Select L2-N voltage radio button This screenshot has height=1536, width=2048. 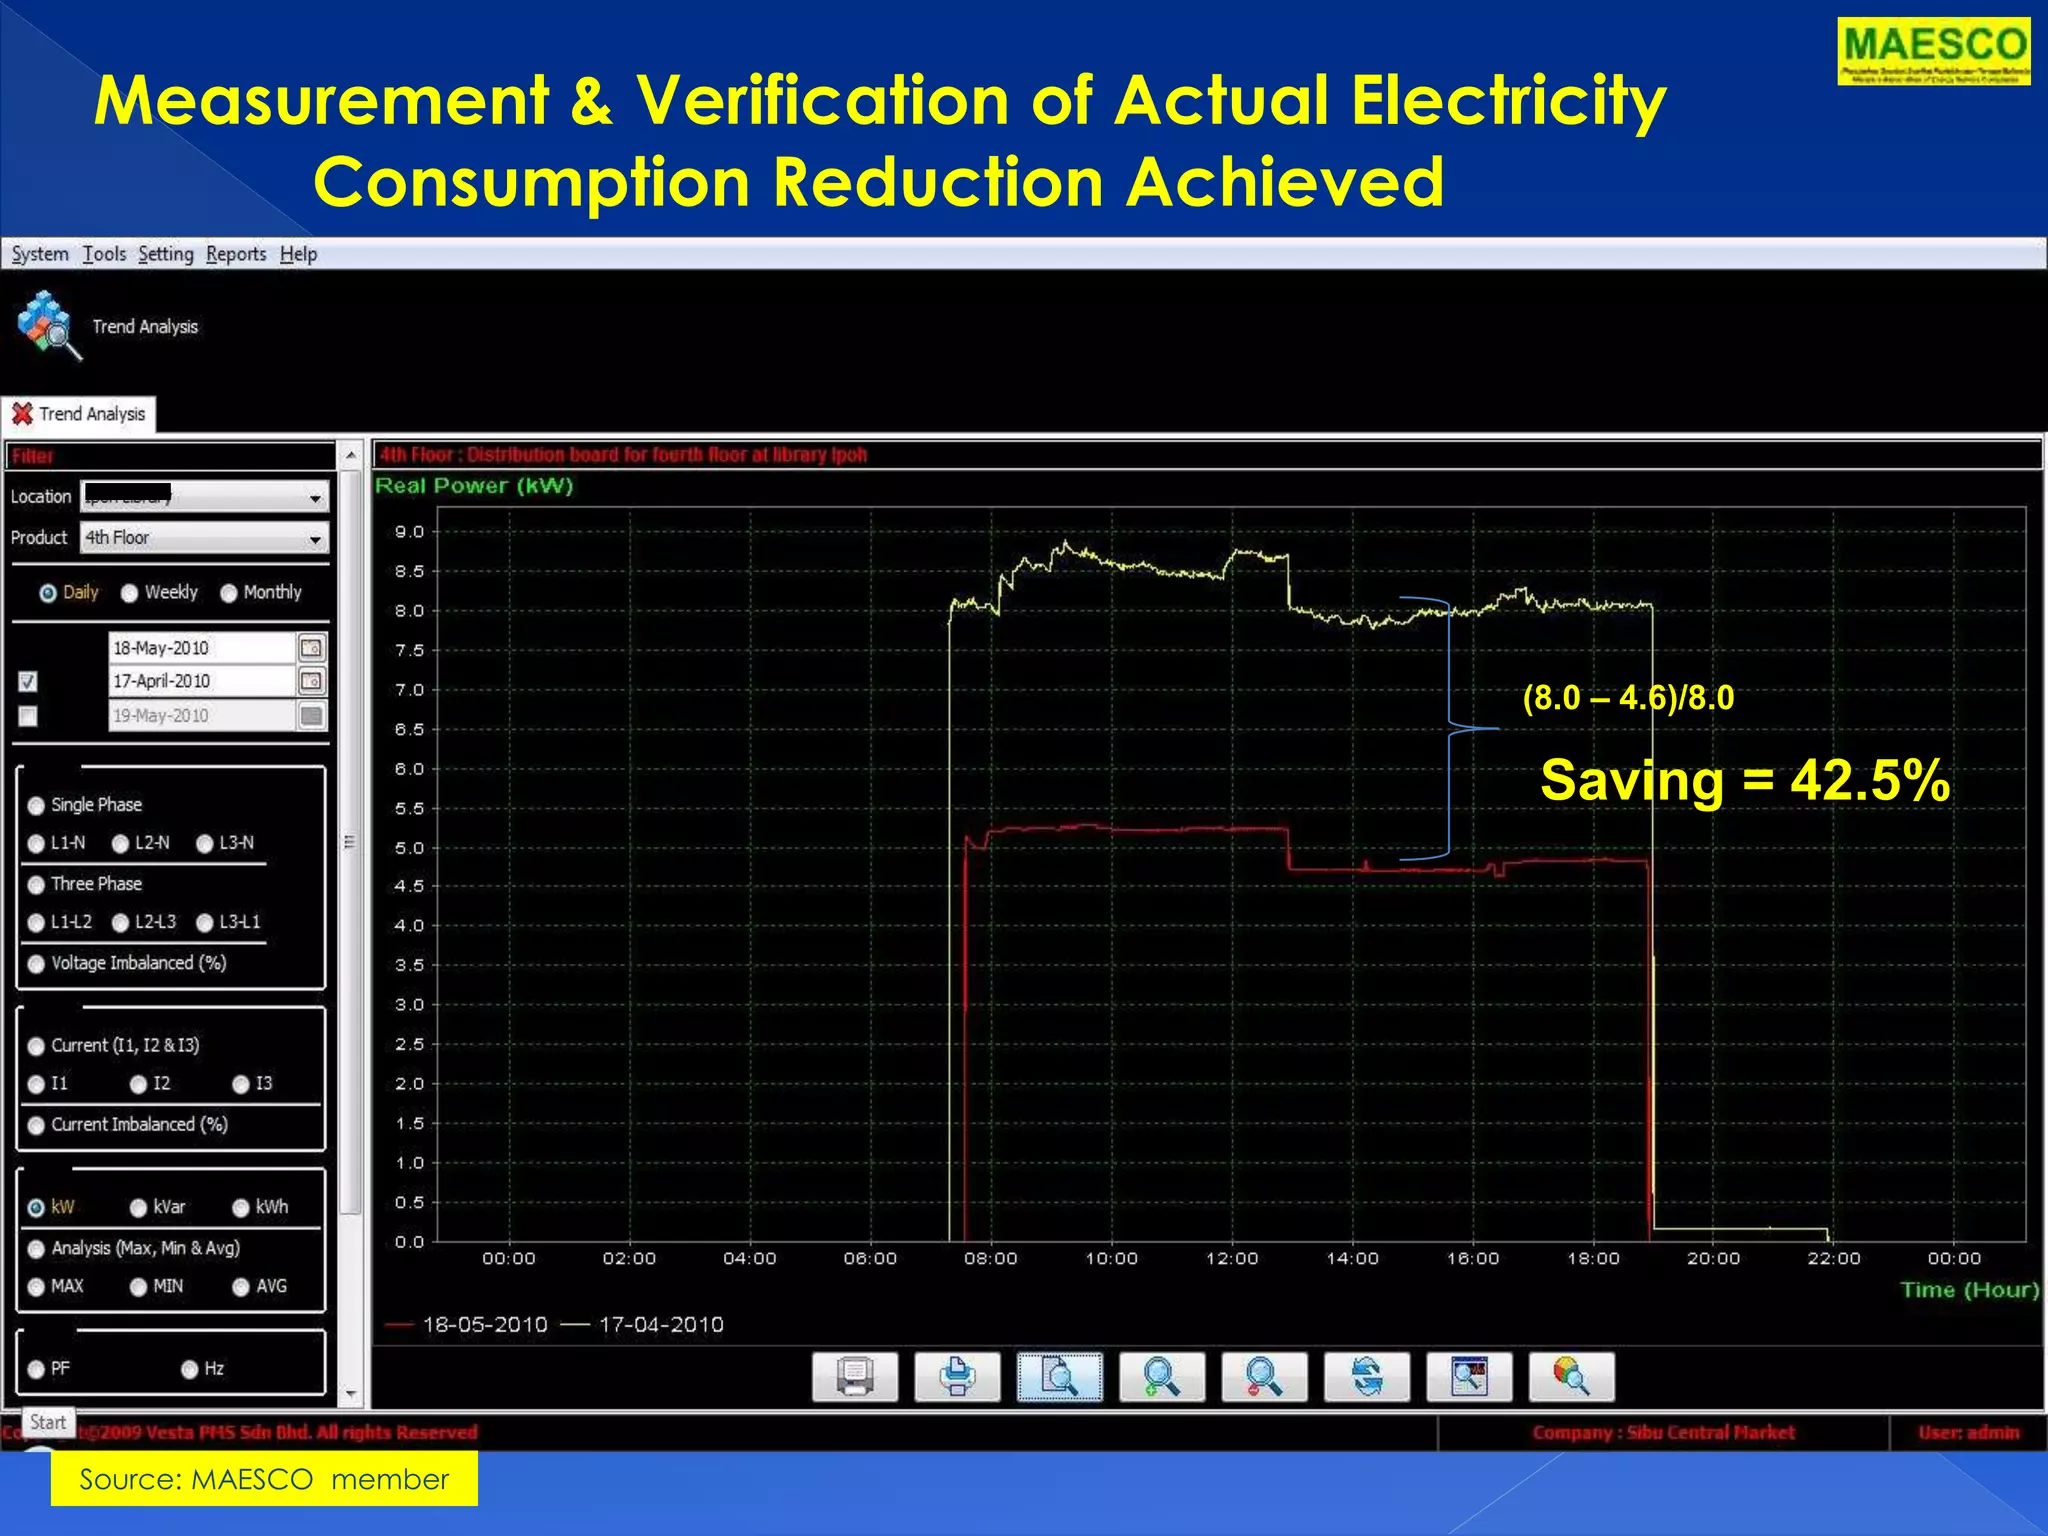[x=120, y=843]
